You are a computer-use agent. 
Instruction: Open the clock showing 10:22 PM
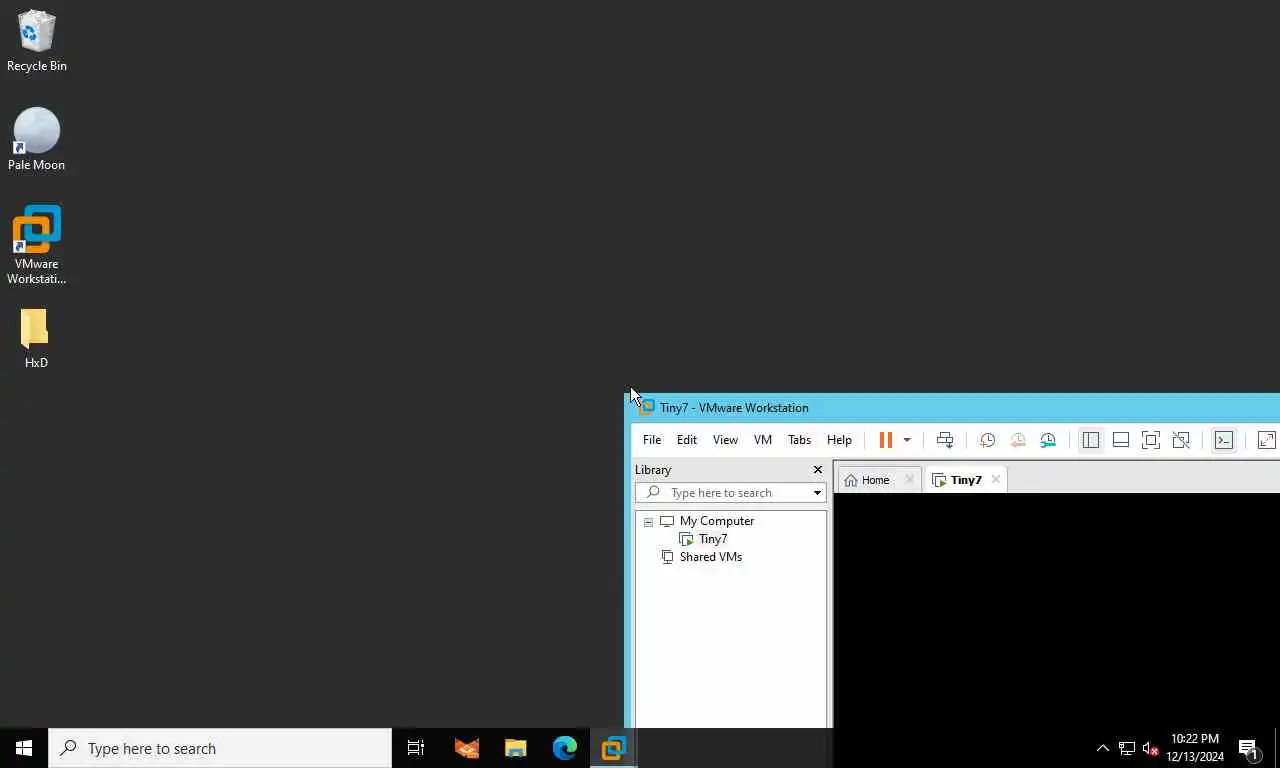[x=1195, y=748]
